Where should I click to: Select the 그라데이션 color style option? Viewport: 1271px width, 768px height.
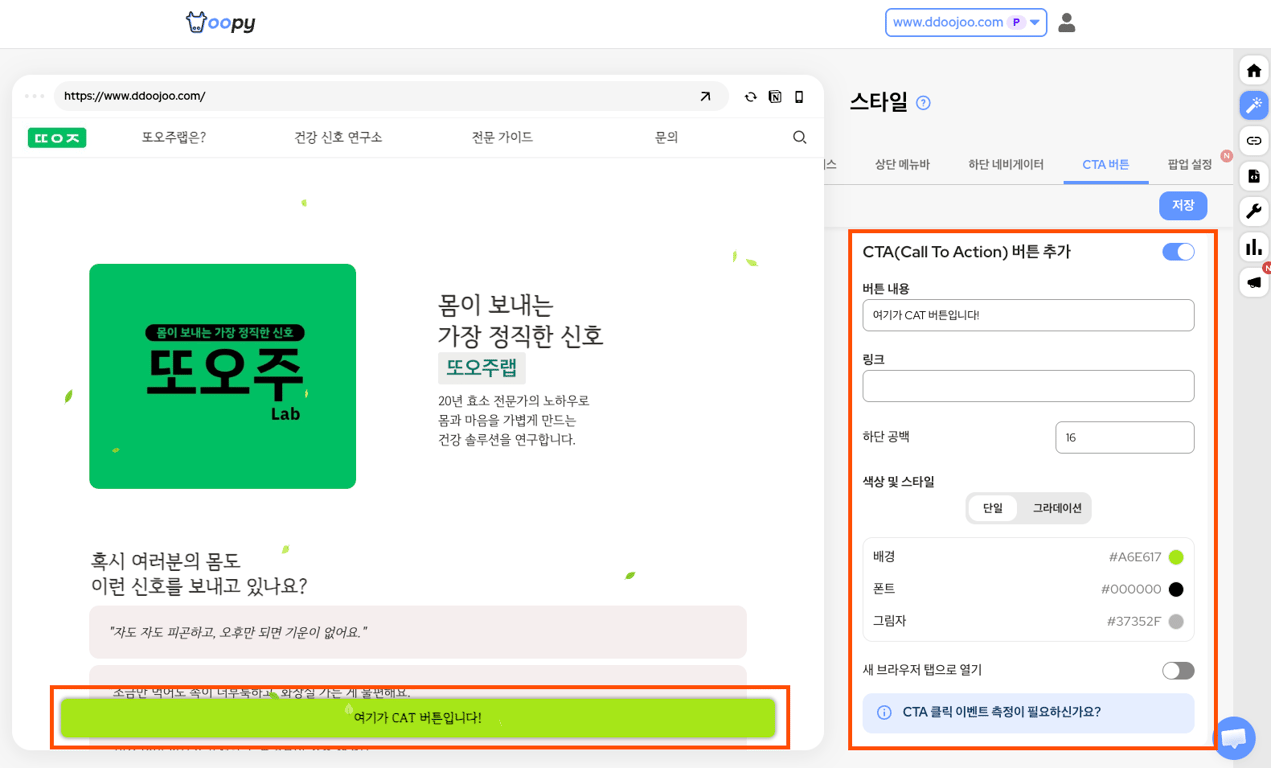(x=1057, y=508)
